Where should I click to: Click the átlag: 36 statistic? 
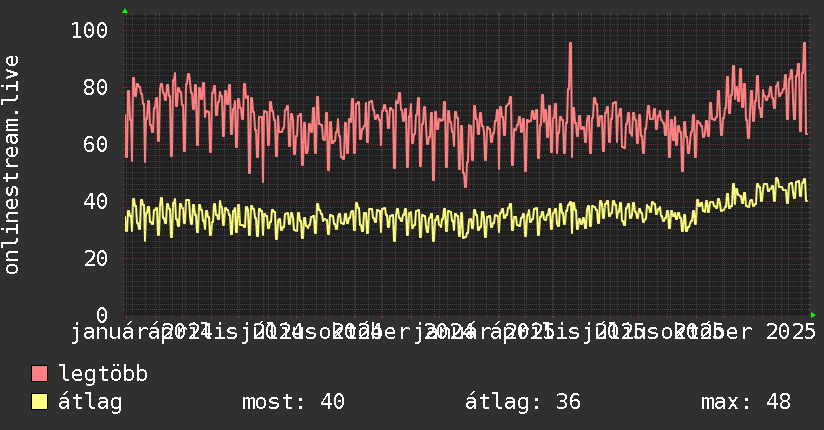click(523, 402)
